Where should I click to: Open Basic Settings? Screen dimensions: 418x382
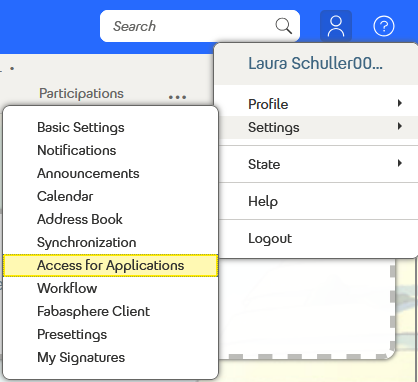point(111,127)
